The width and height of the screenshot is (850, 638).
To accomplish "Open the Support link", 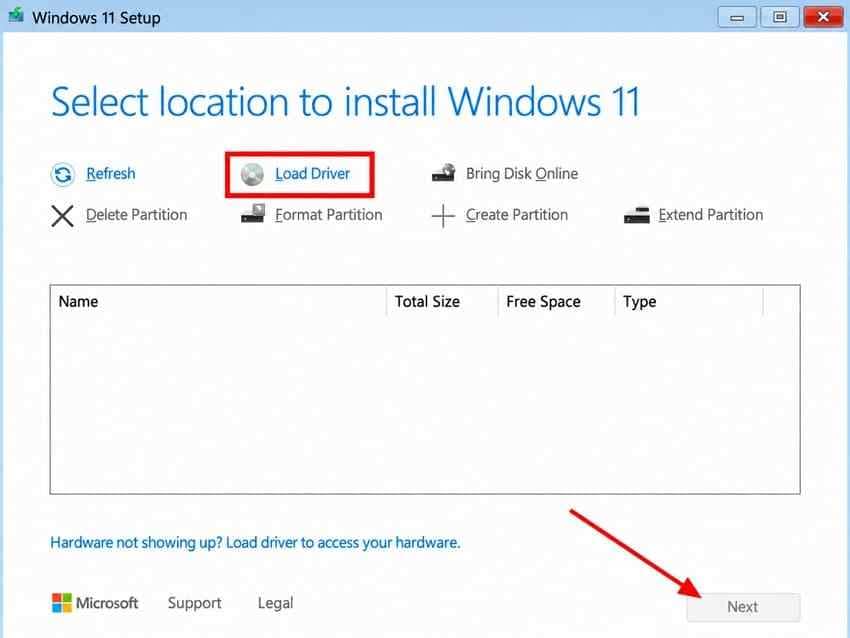I will pos(195,603).
